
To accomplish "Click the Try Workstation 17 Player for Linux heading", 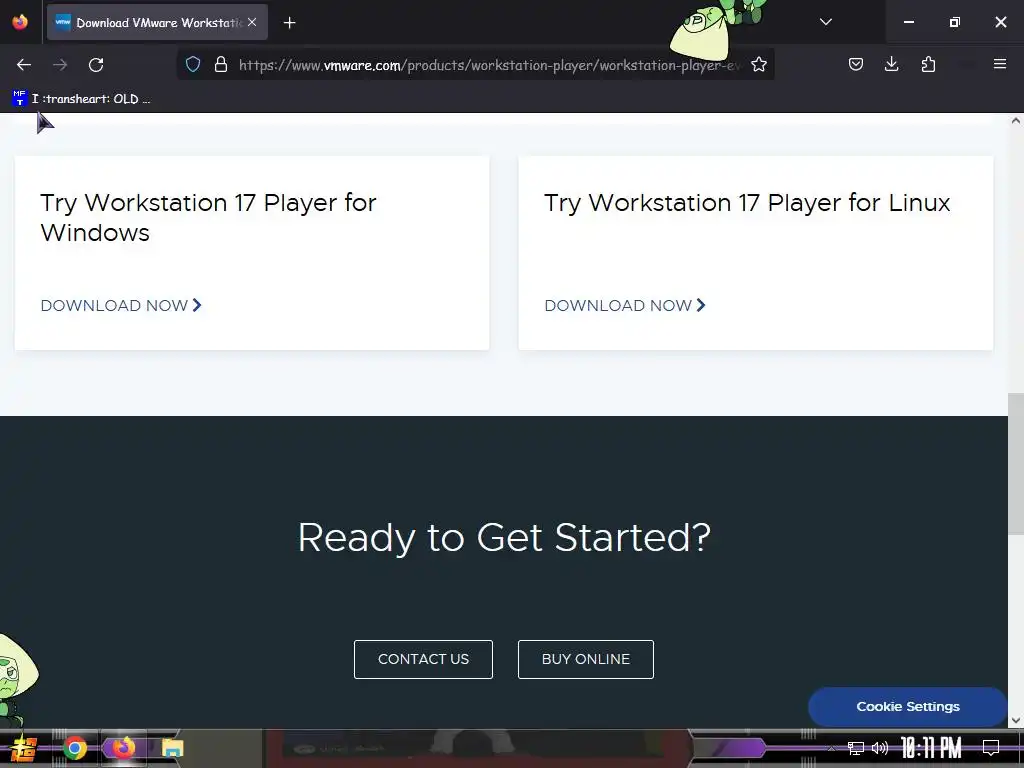I will pos(747,202).
